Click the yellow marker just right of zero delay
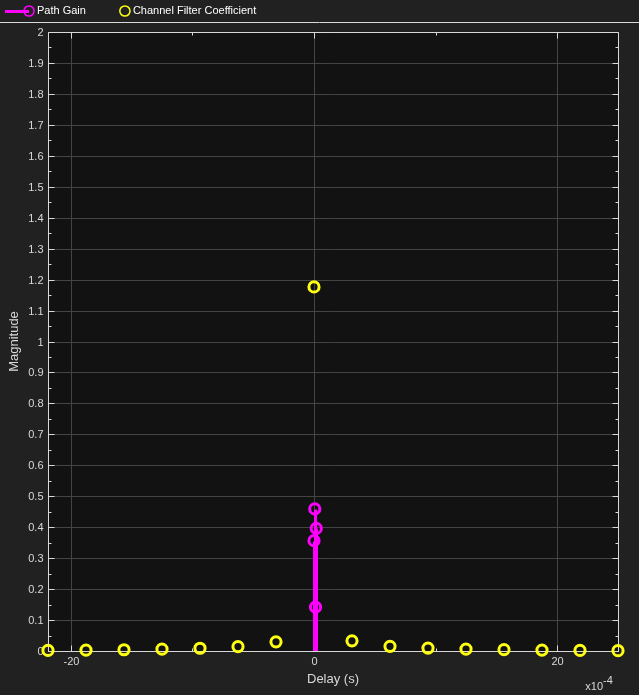639x695 pixels. 352,641
